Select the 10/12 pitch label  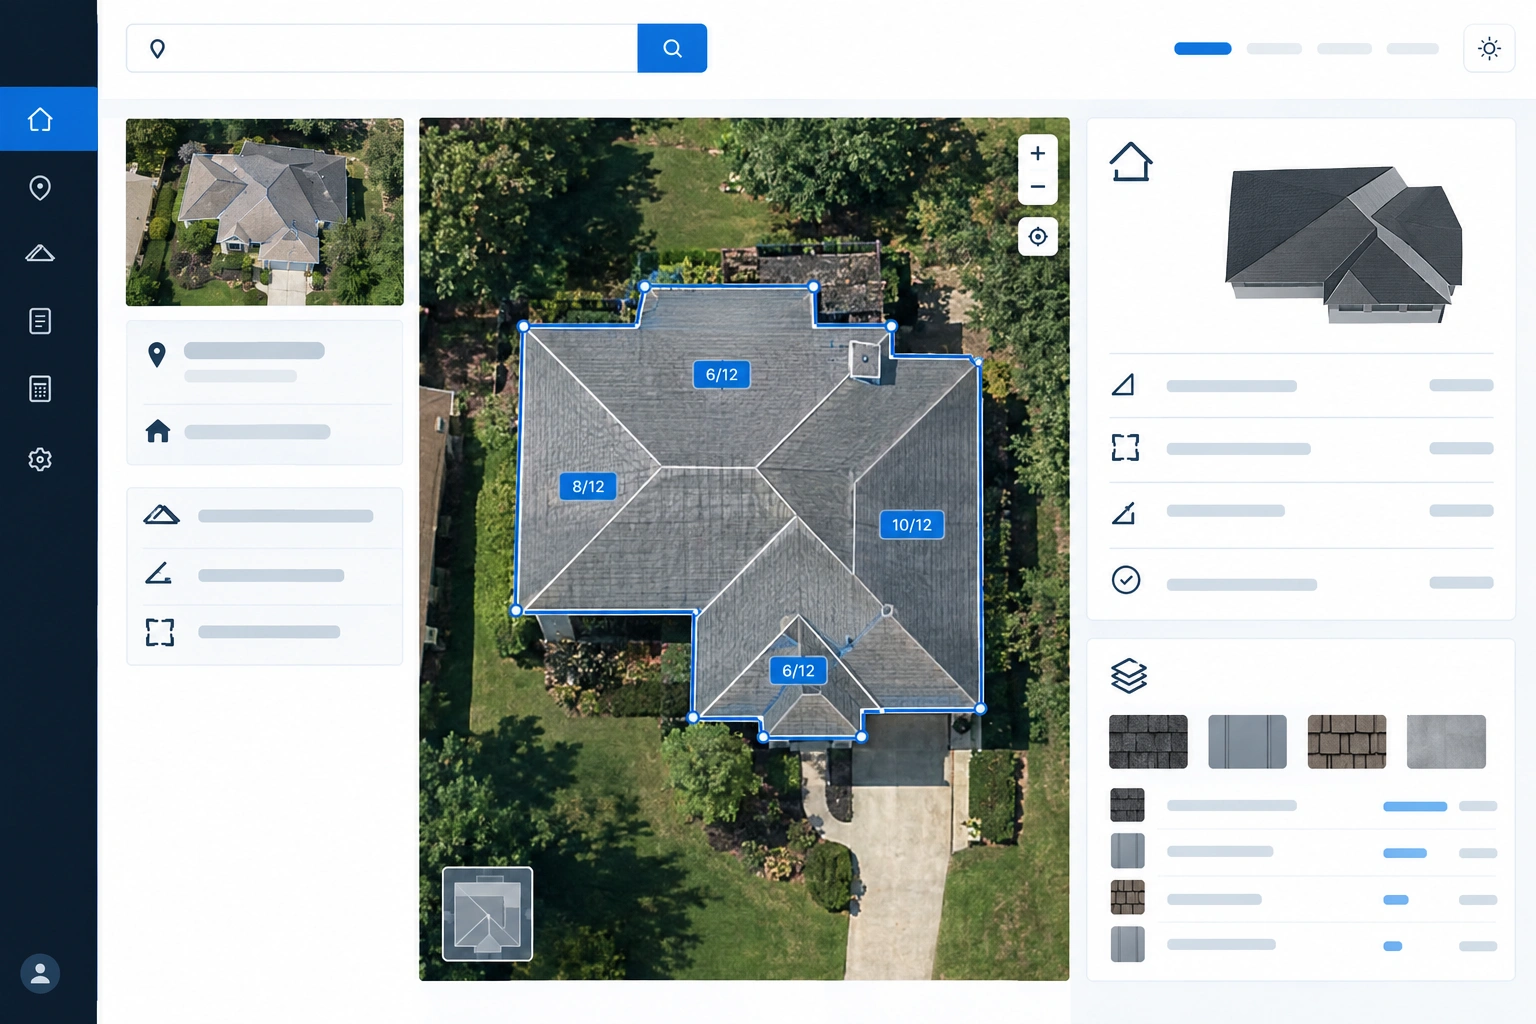912,524
